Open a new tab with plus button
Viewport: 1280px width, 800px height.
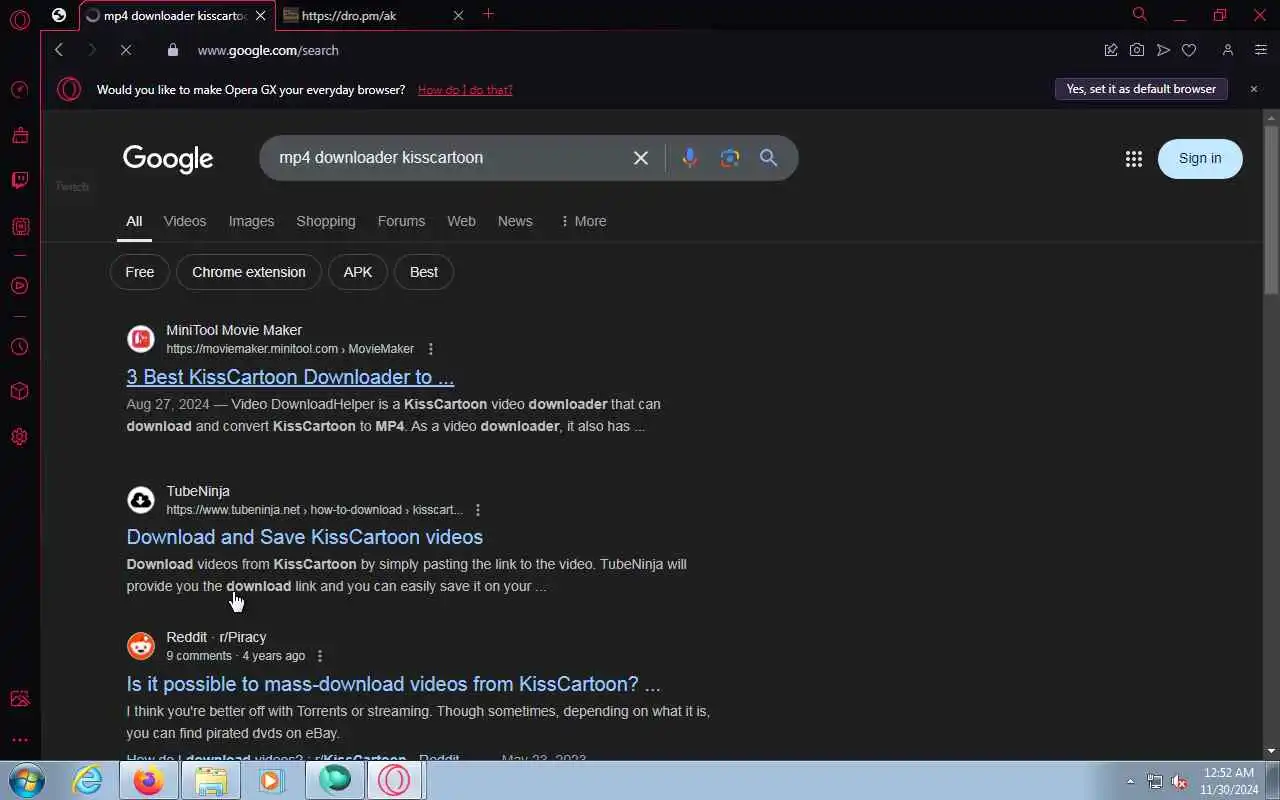pos(488,14)
